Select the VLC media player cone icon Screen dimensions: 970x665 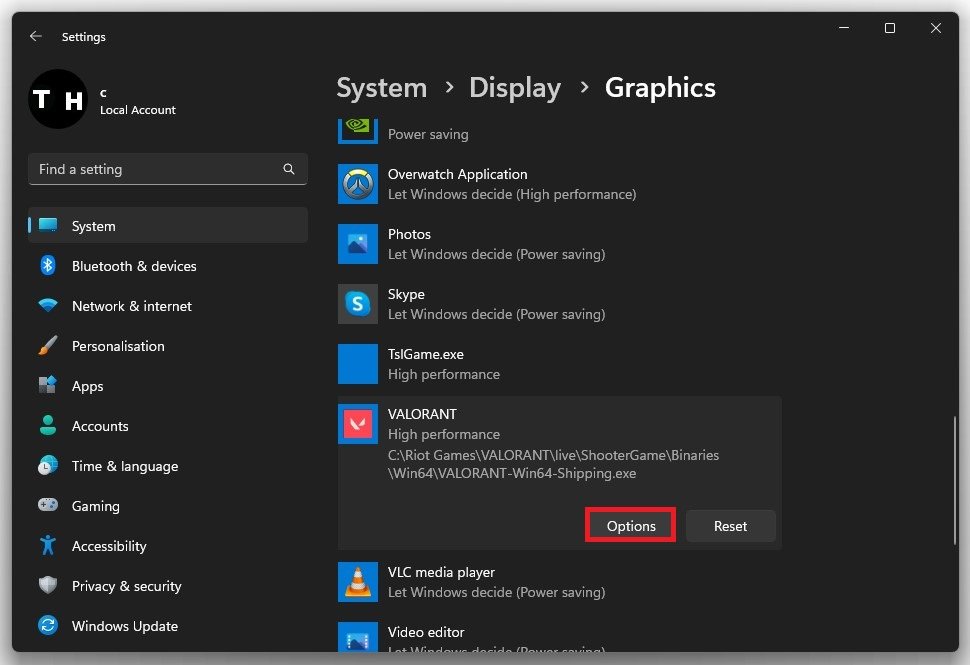(x=358, y=582)
